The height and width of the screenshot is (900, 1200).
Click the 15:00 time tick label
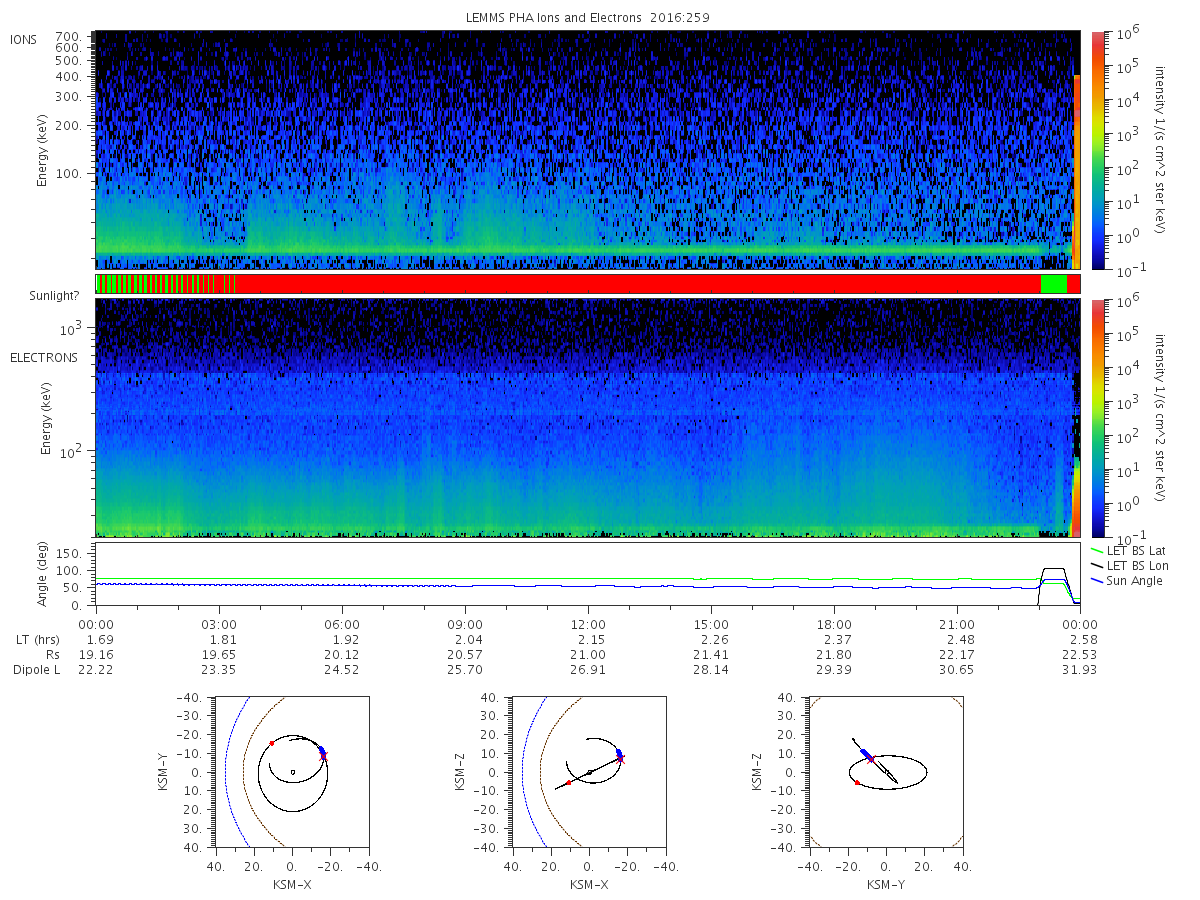click(711, 625)
